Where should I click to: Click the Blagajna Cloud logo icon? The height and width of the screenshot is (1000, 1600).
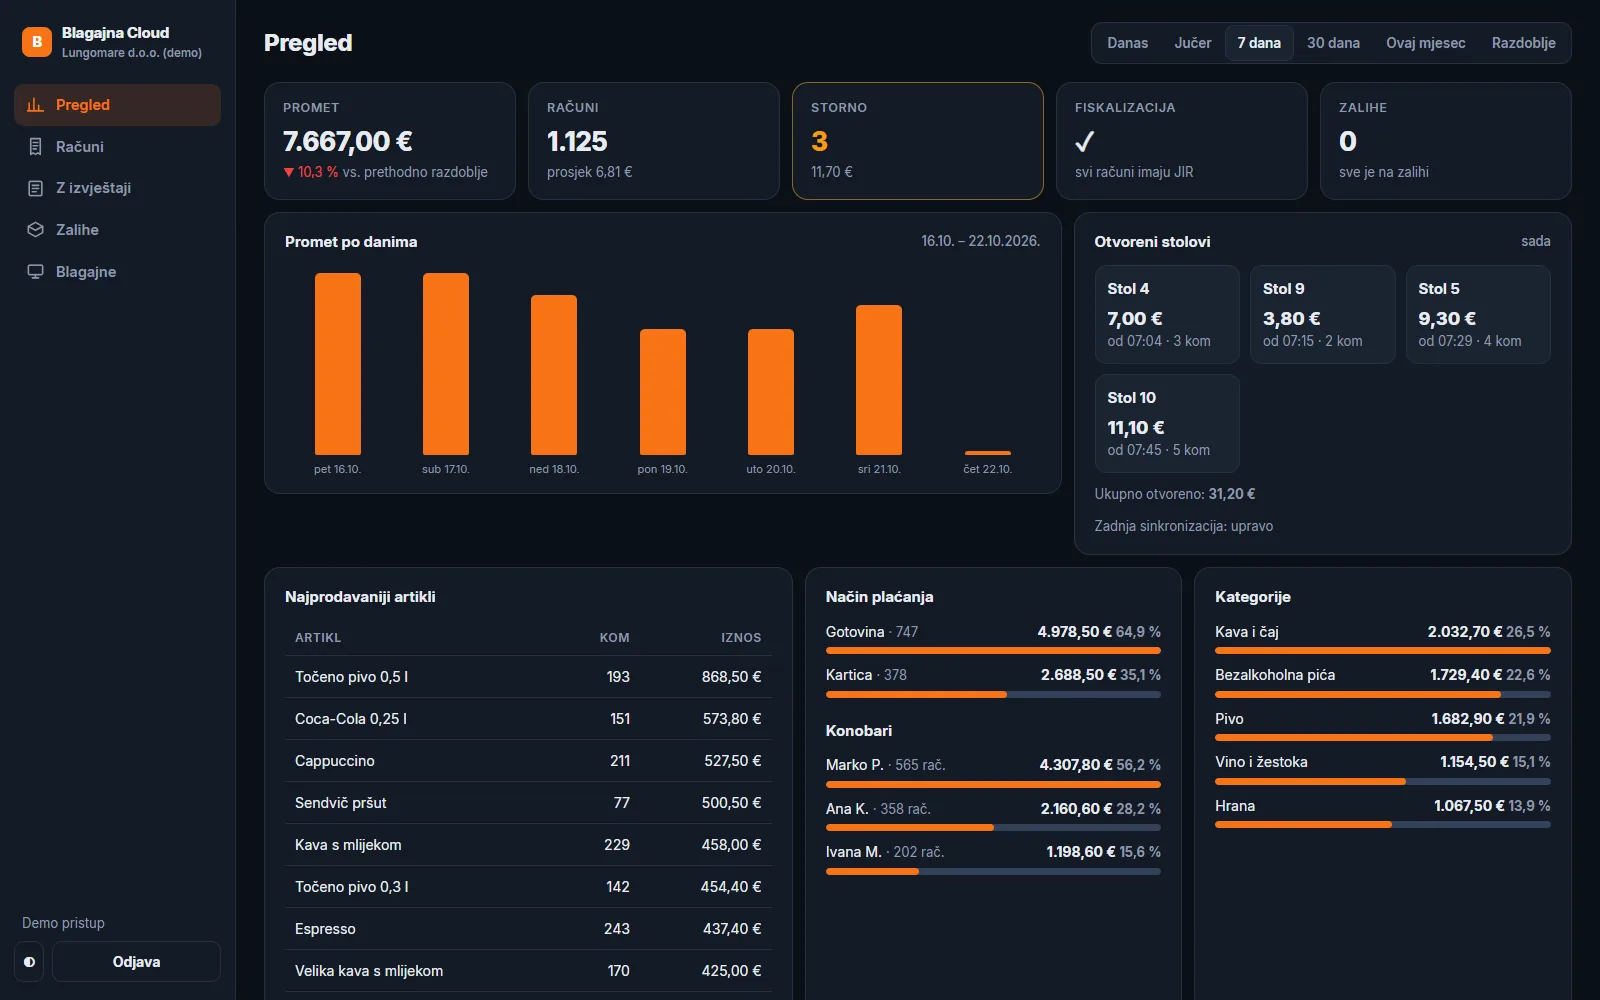37,42
